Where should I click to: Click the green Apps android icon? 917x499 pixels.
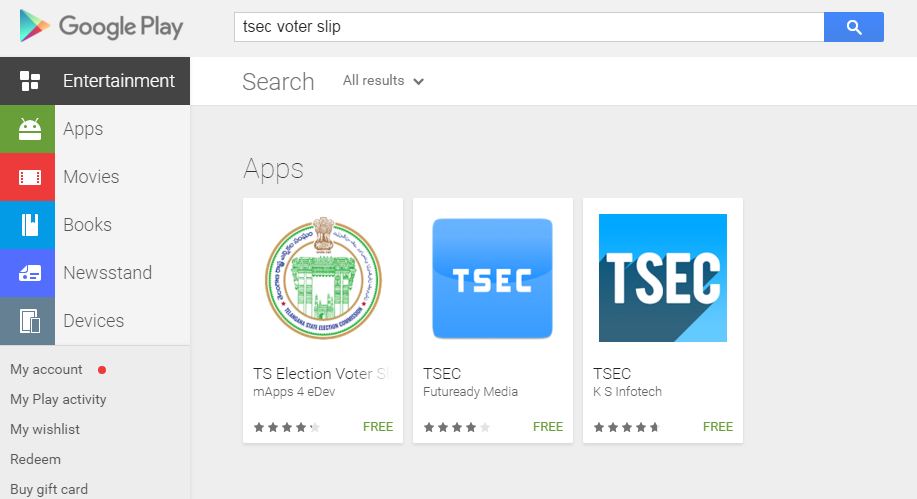[30, 129]
